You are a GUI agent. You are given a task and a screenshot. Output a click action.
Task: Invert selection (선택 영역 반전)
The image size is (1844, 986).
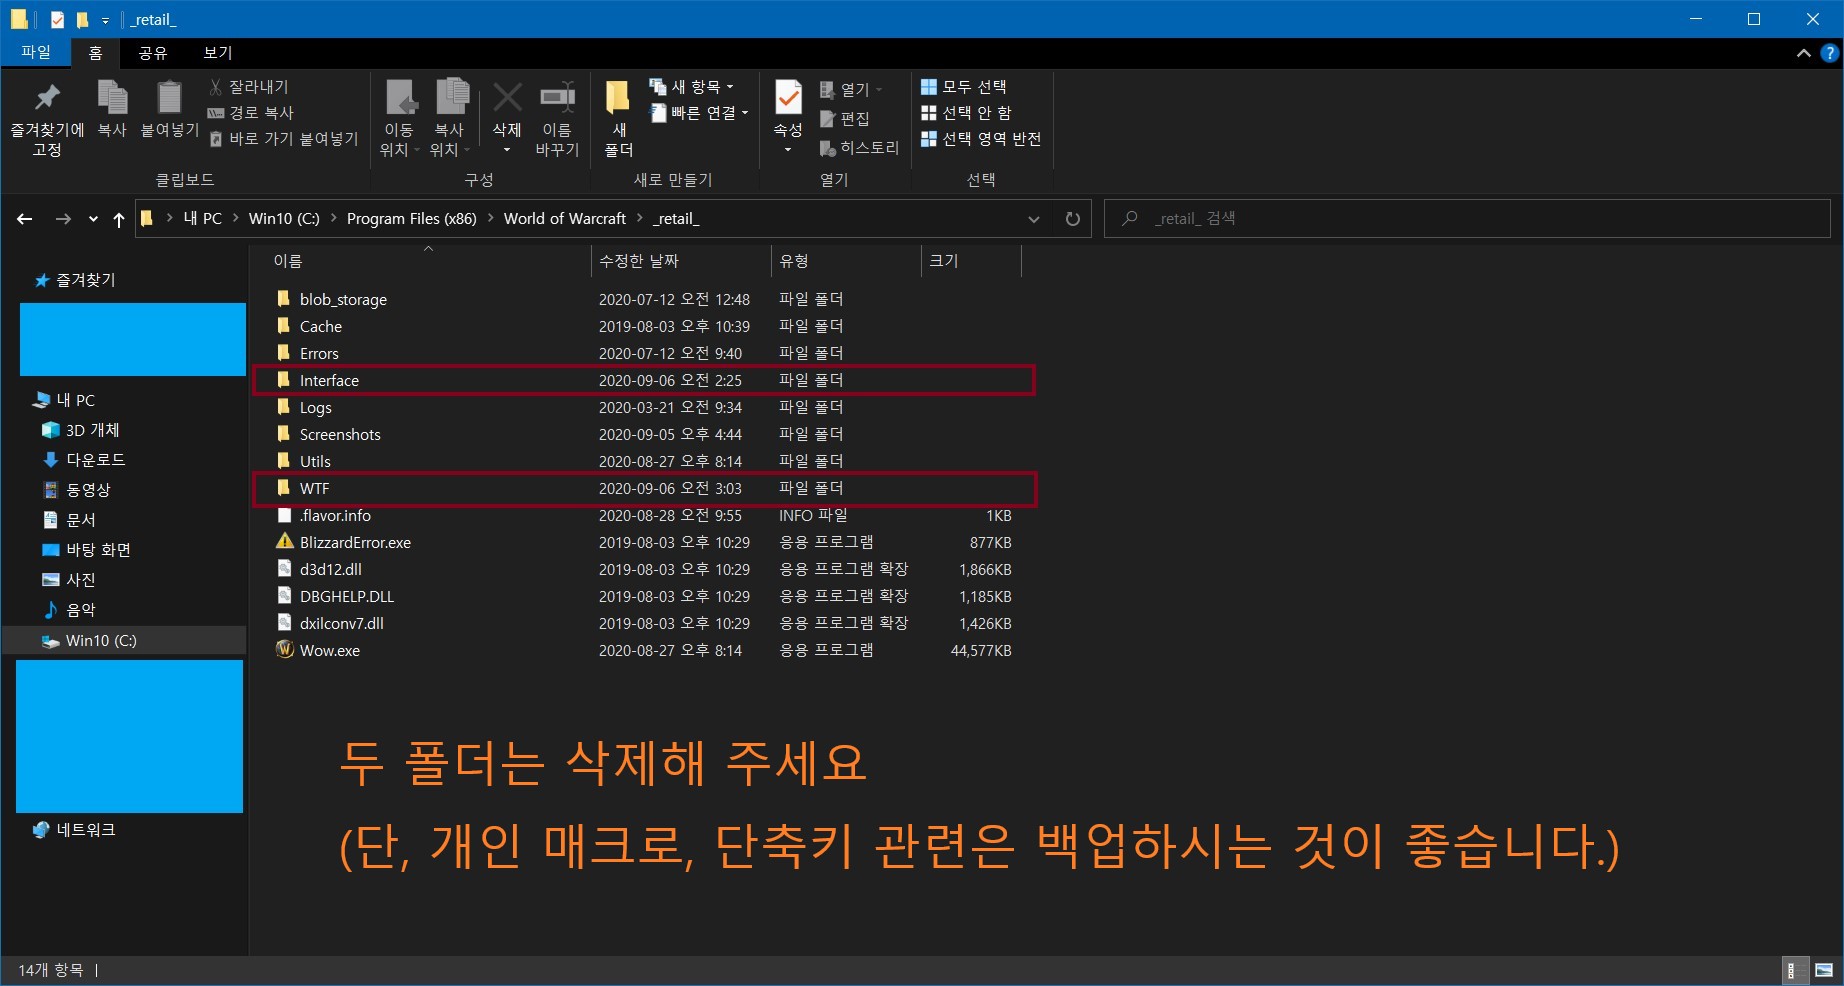pyautogui.click(x=981, y=139)
